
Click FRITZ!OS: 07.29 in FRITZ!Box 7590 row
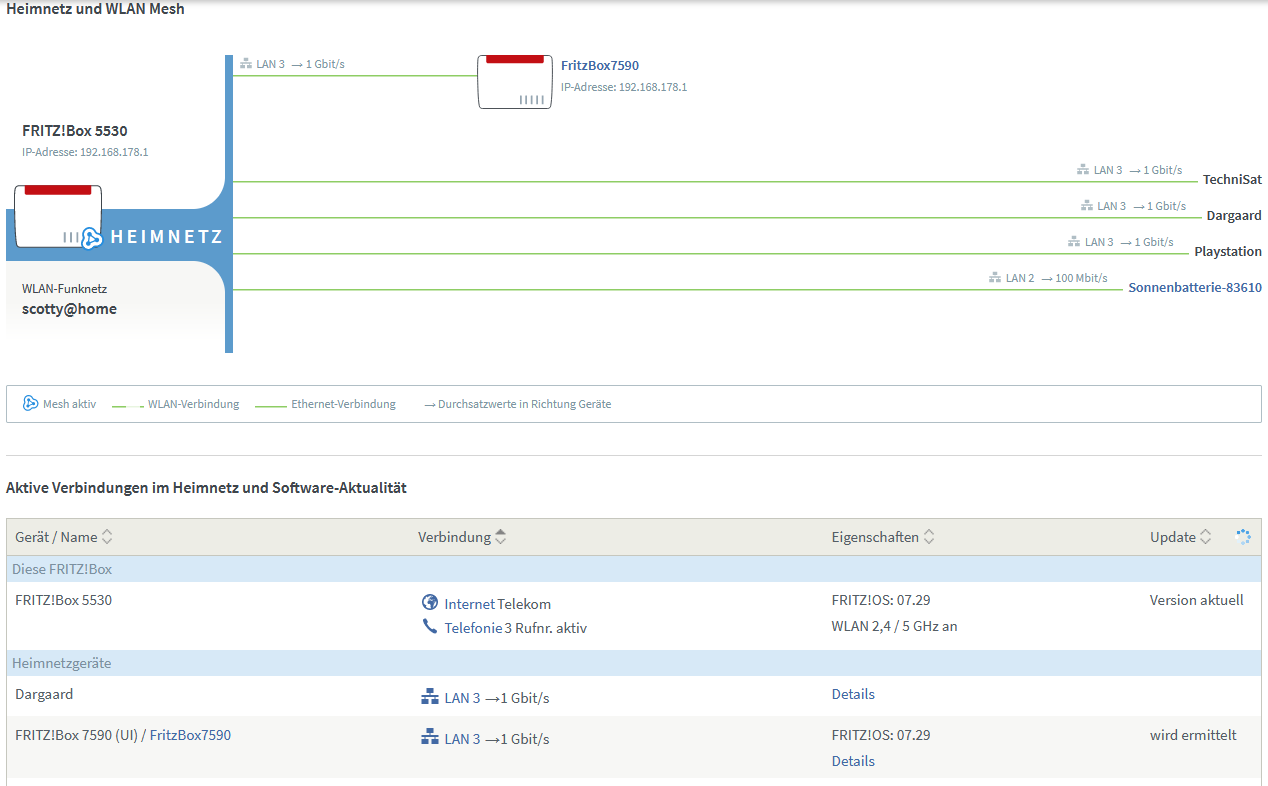point(881,735)
